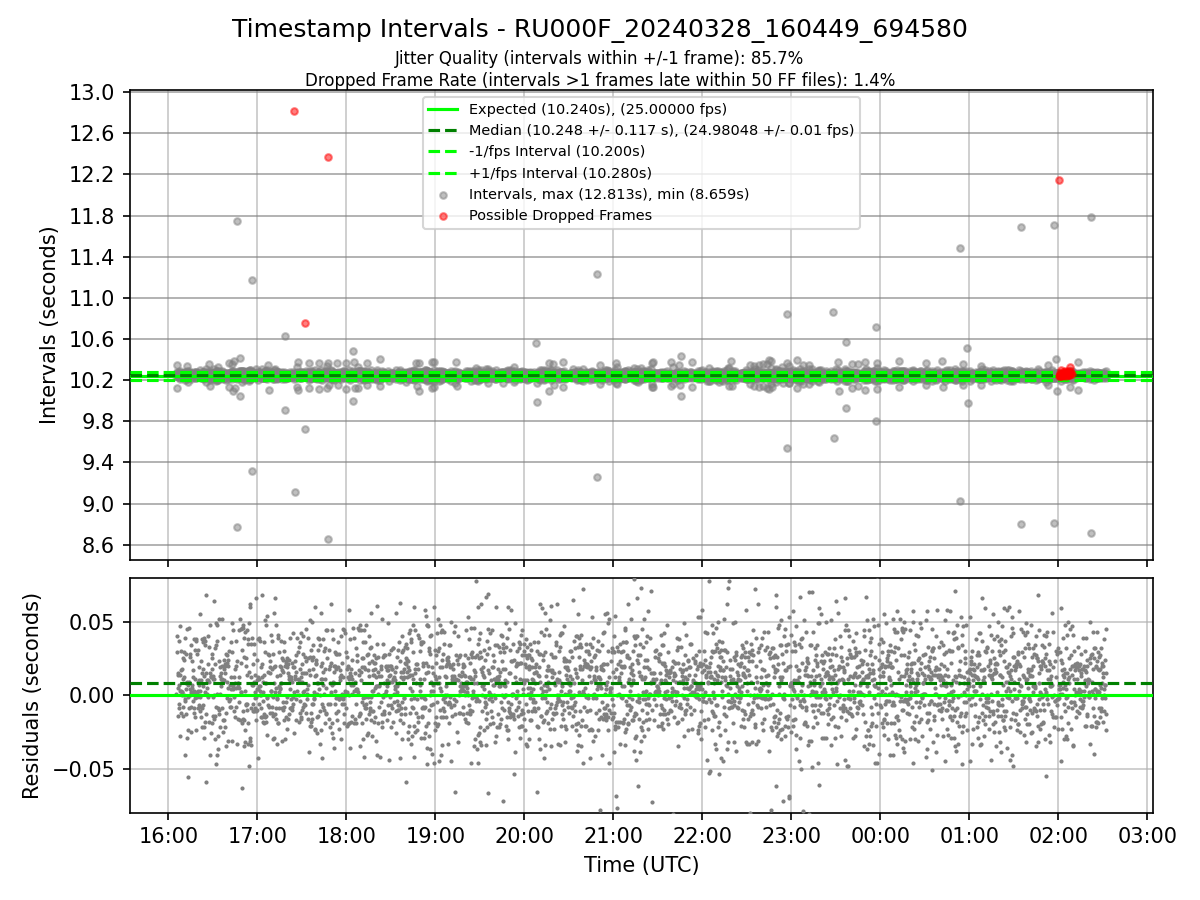Click the dark green dashed sample beside "Median"

pos(443,131)
